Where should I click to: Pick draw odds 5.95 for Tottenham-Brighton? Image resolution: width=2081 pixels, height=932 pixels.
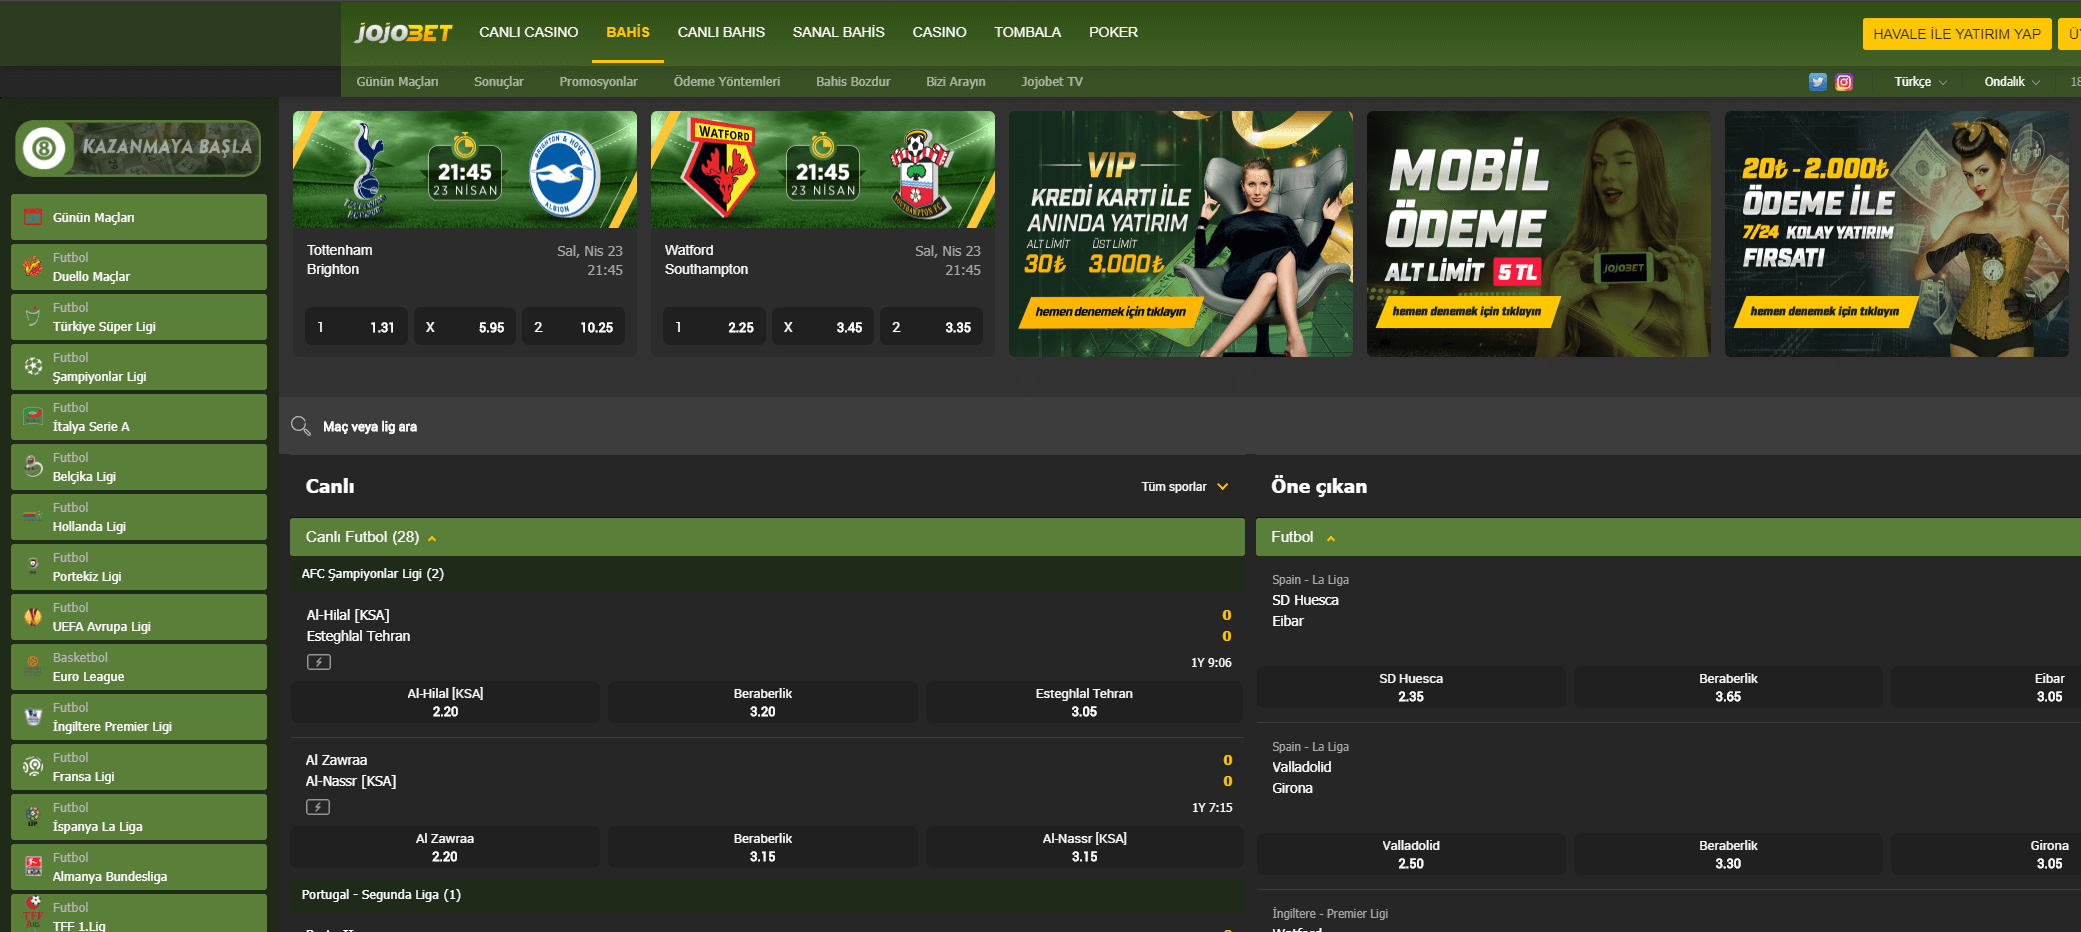tap(465, 327)
